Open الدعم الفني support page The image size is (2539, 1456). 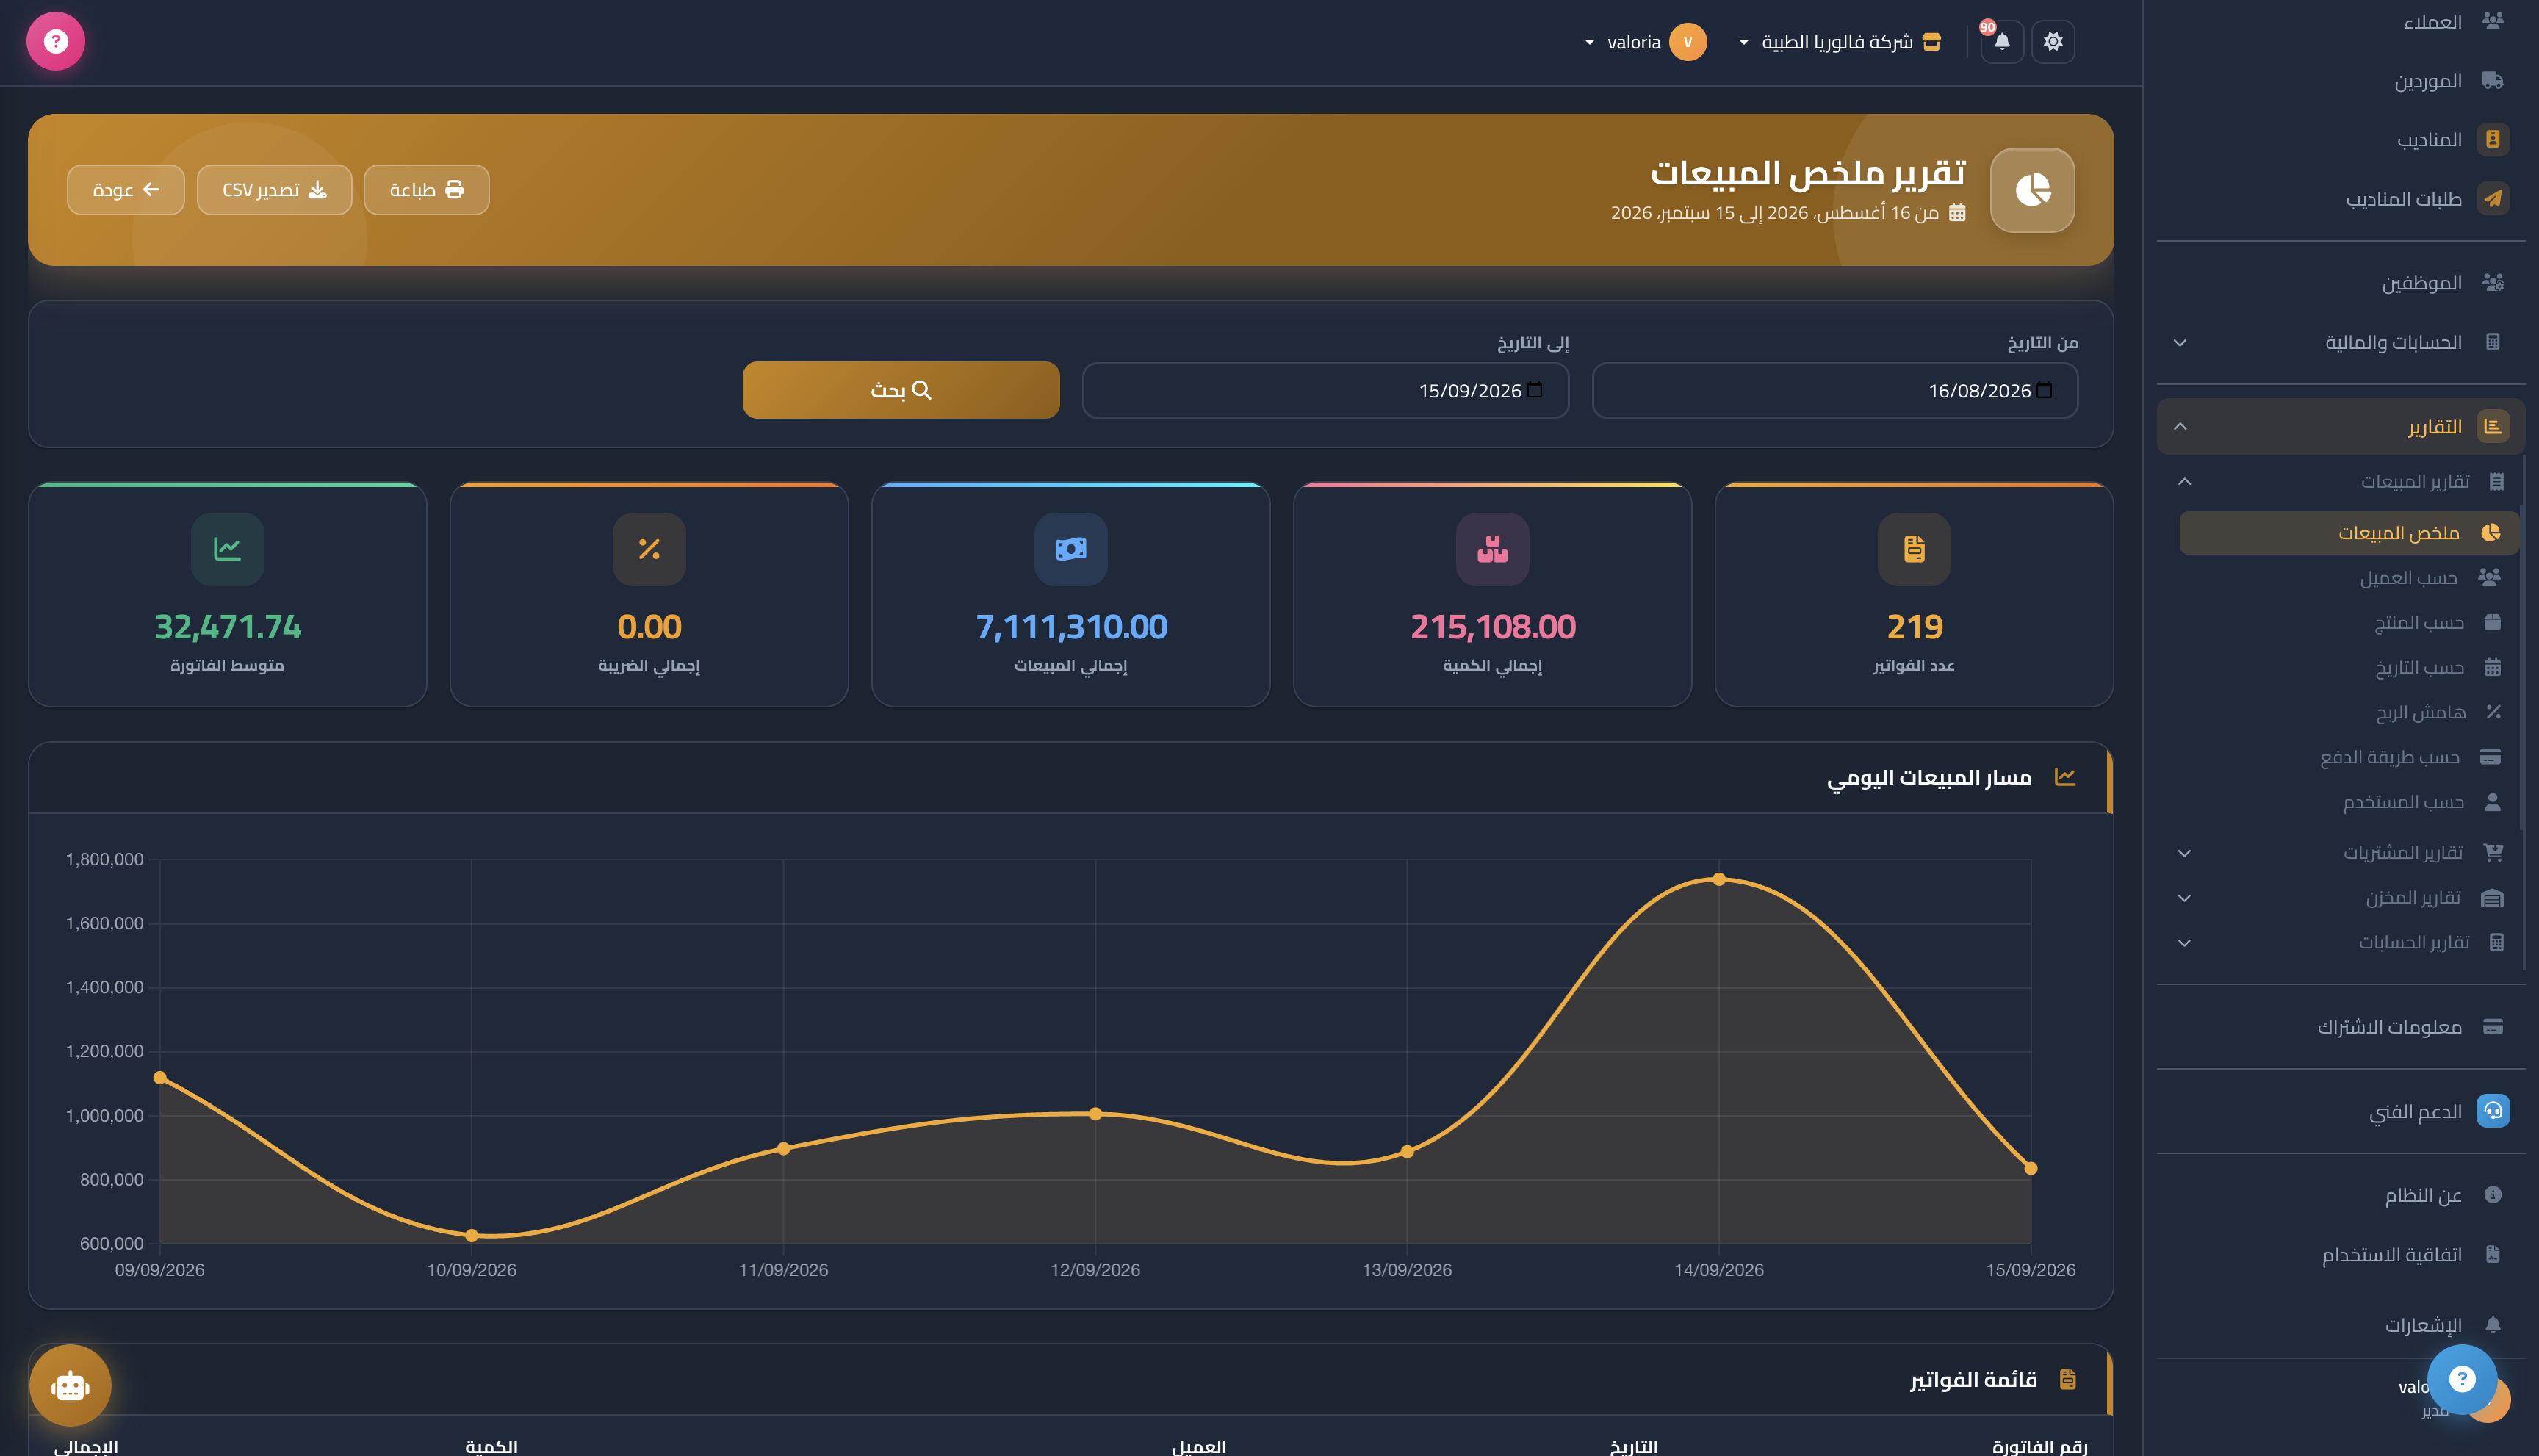click(x=2340, y=1111)
